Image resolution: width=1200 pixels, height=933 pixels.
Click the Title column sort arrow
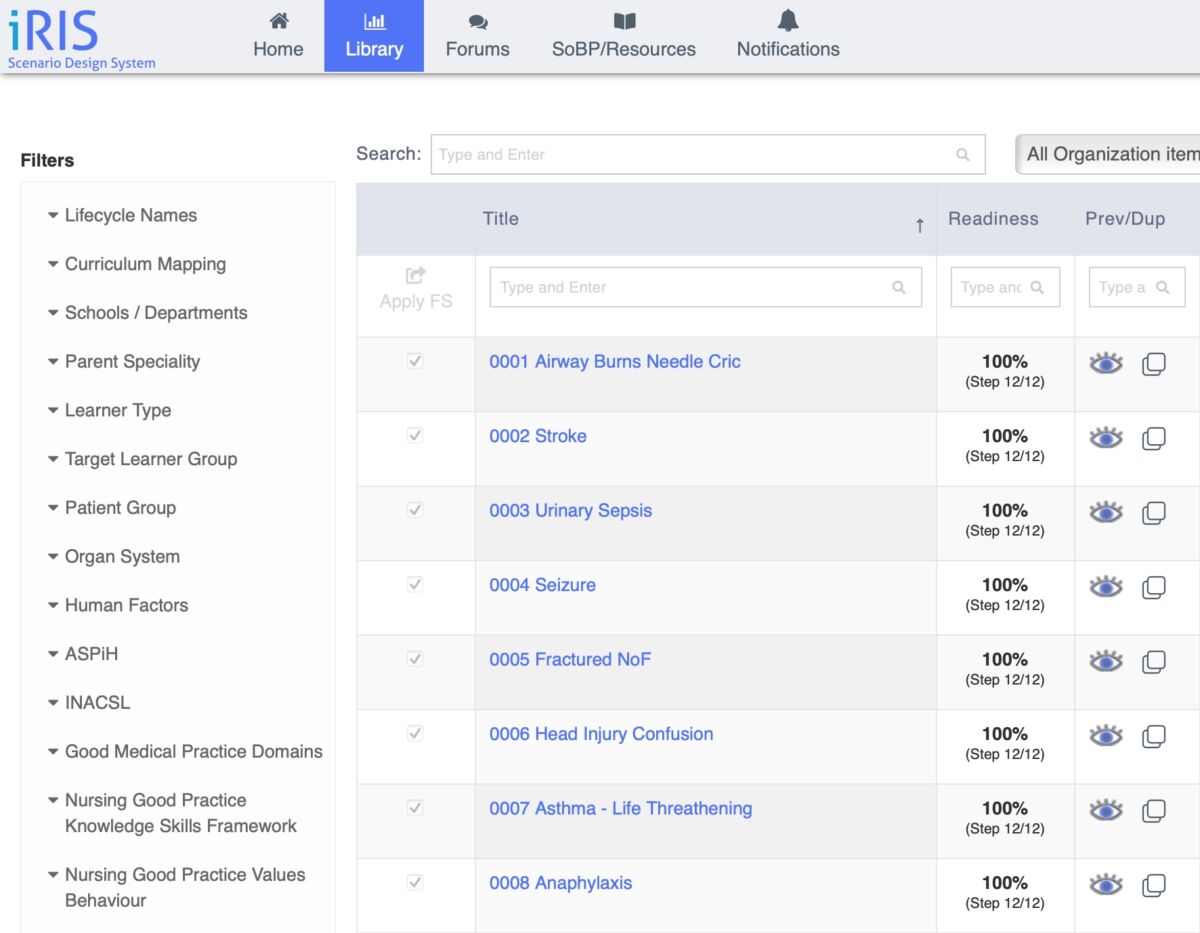[919, 226]
